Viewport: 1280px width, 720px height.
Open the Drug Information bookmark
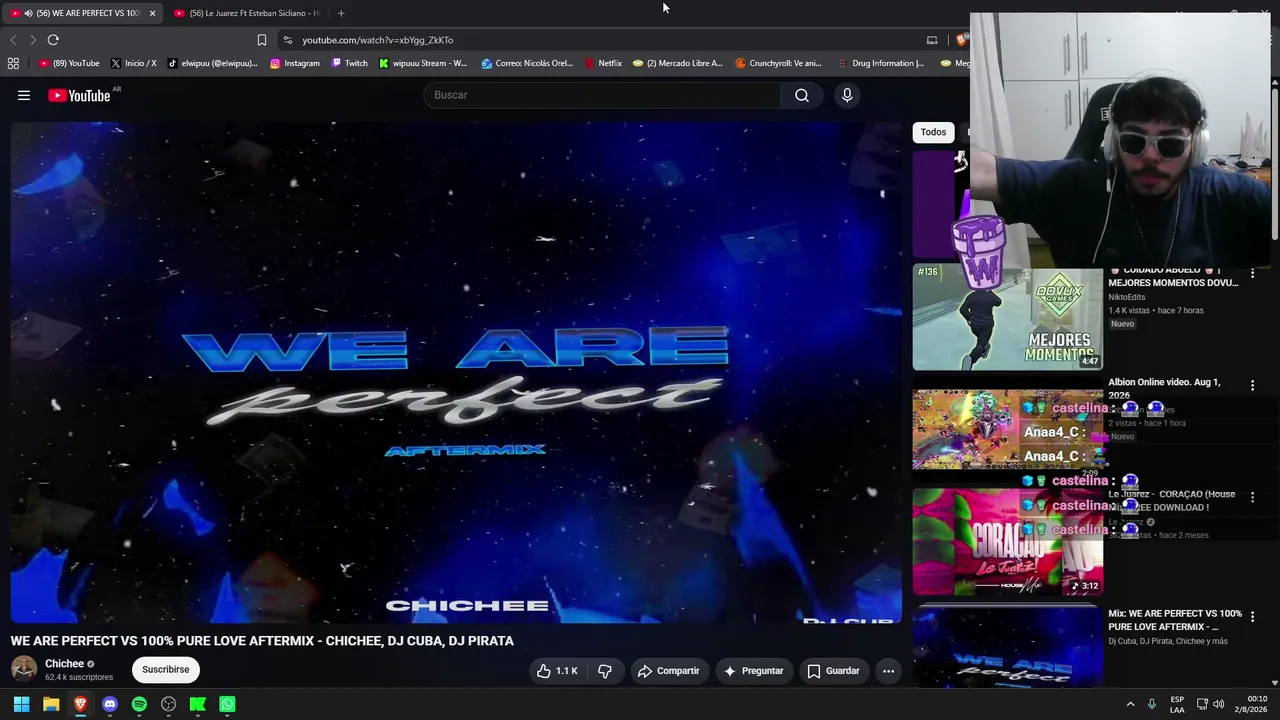[881, 63]
